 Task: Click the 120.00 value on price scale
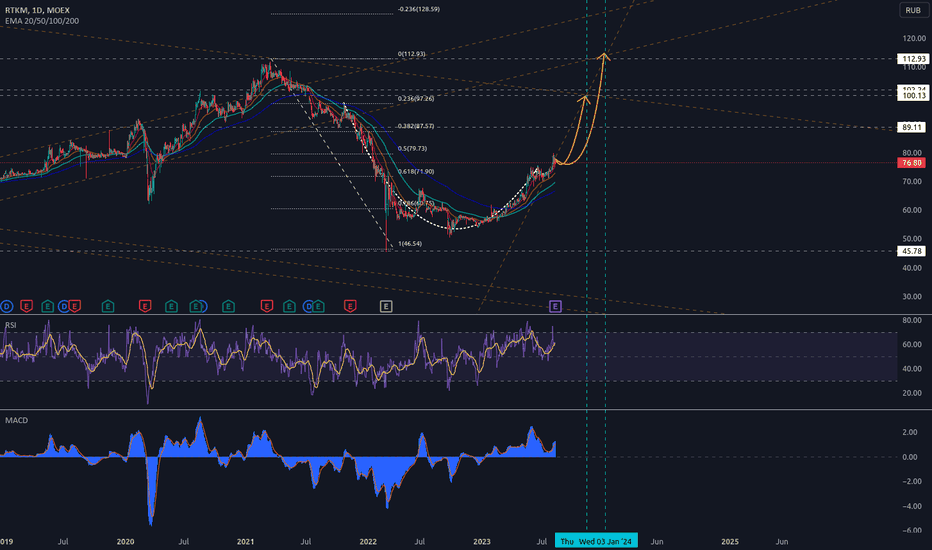click(x=914, y=39)
